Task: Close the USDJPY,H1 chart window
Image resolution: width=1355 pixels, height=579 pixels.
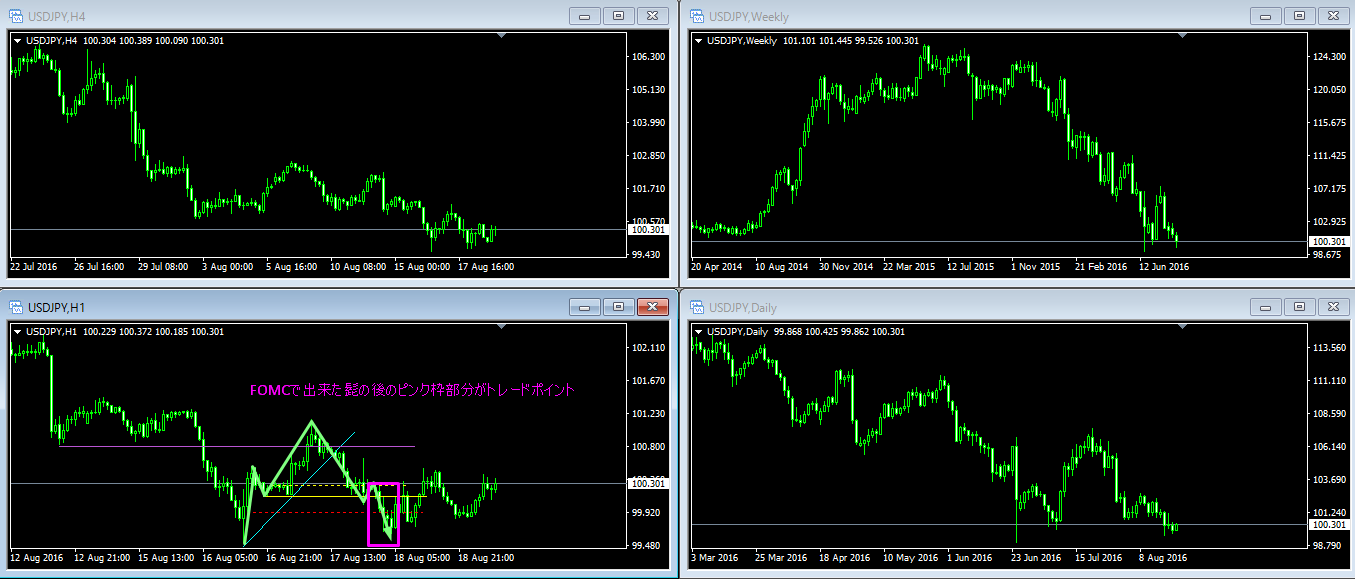Action: click(652, 307)
